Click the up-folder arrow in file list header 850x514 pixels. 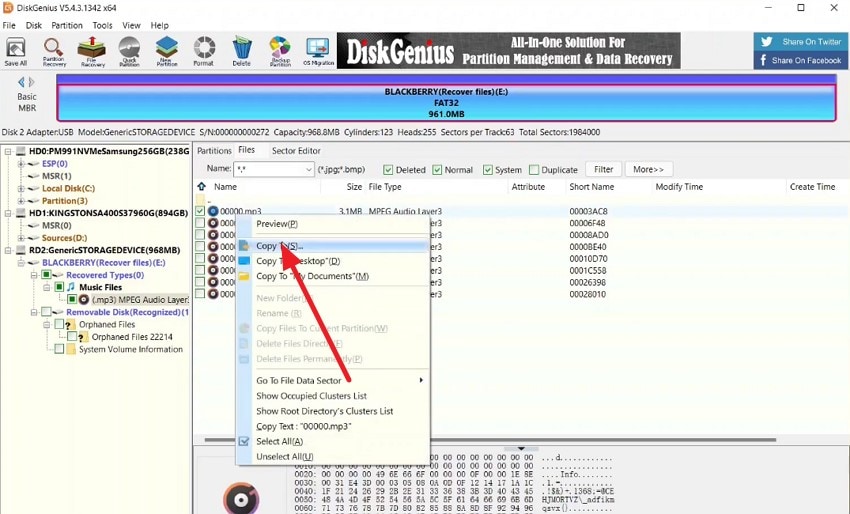coord(202,186)
